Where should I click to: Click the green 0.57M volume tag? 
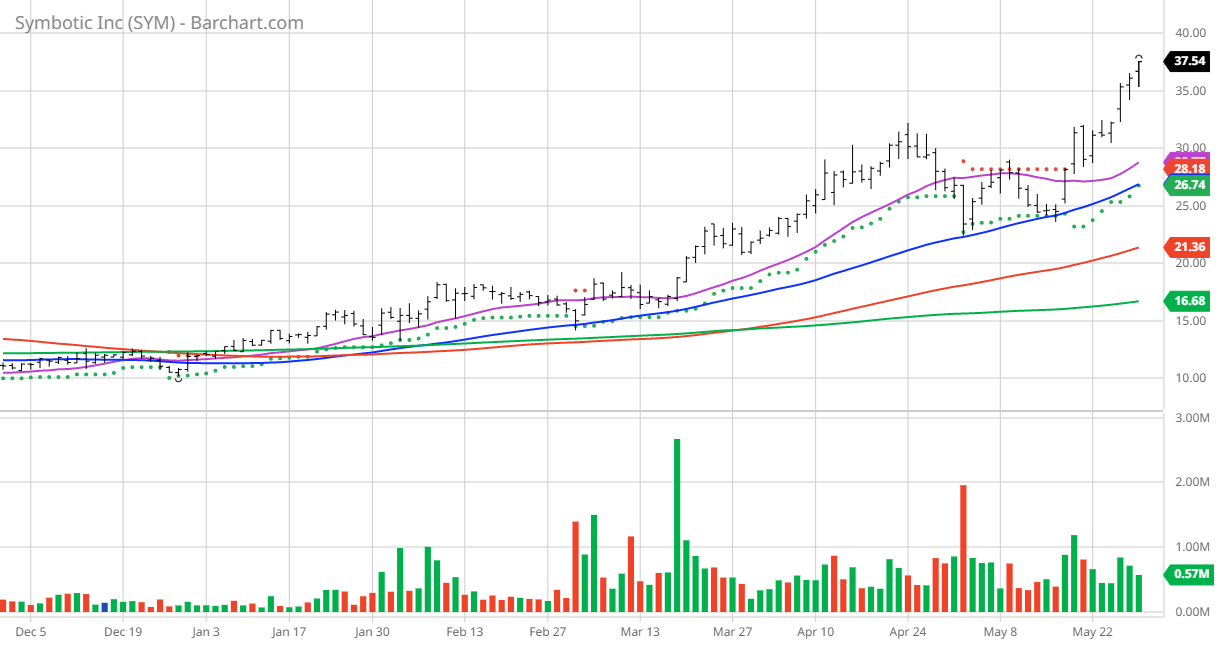pos(1187,574)
